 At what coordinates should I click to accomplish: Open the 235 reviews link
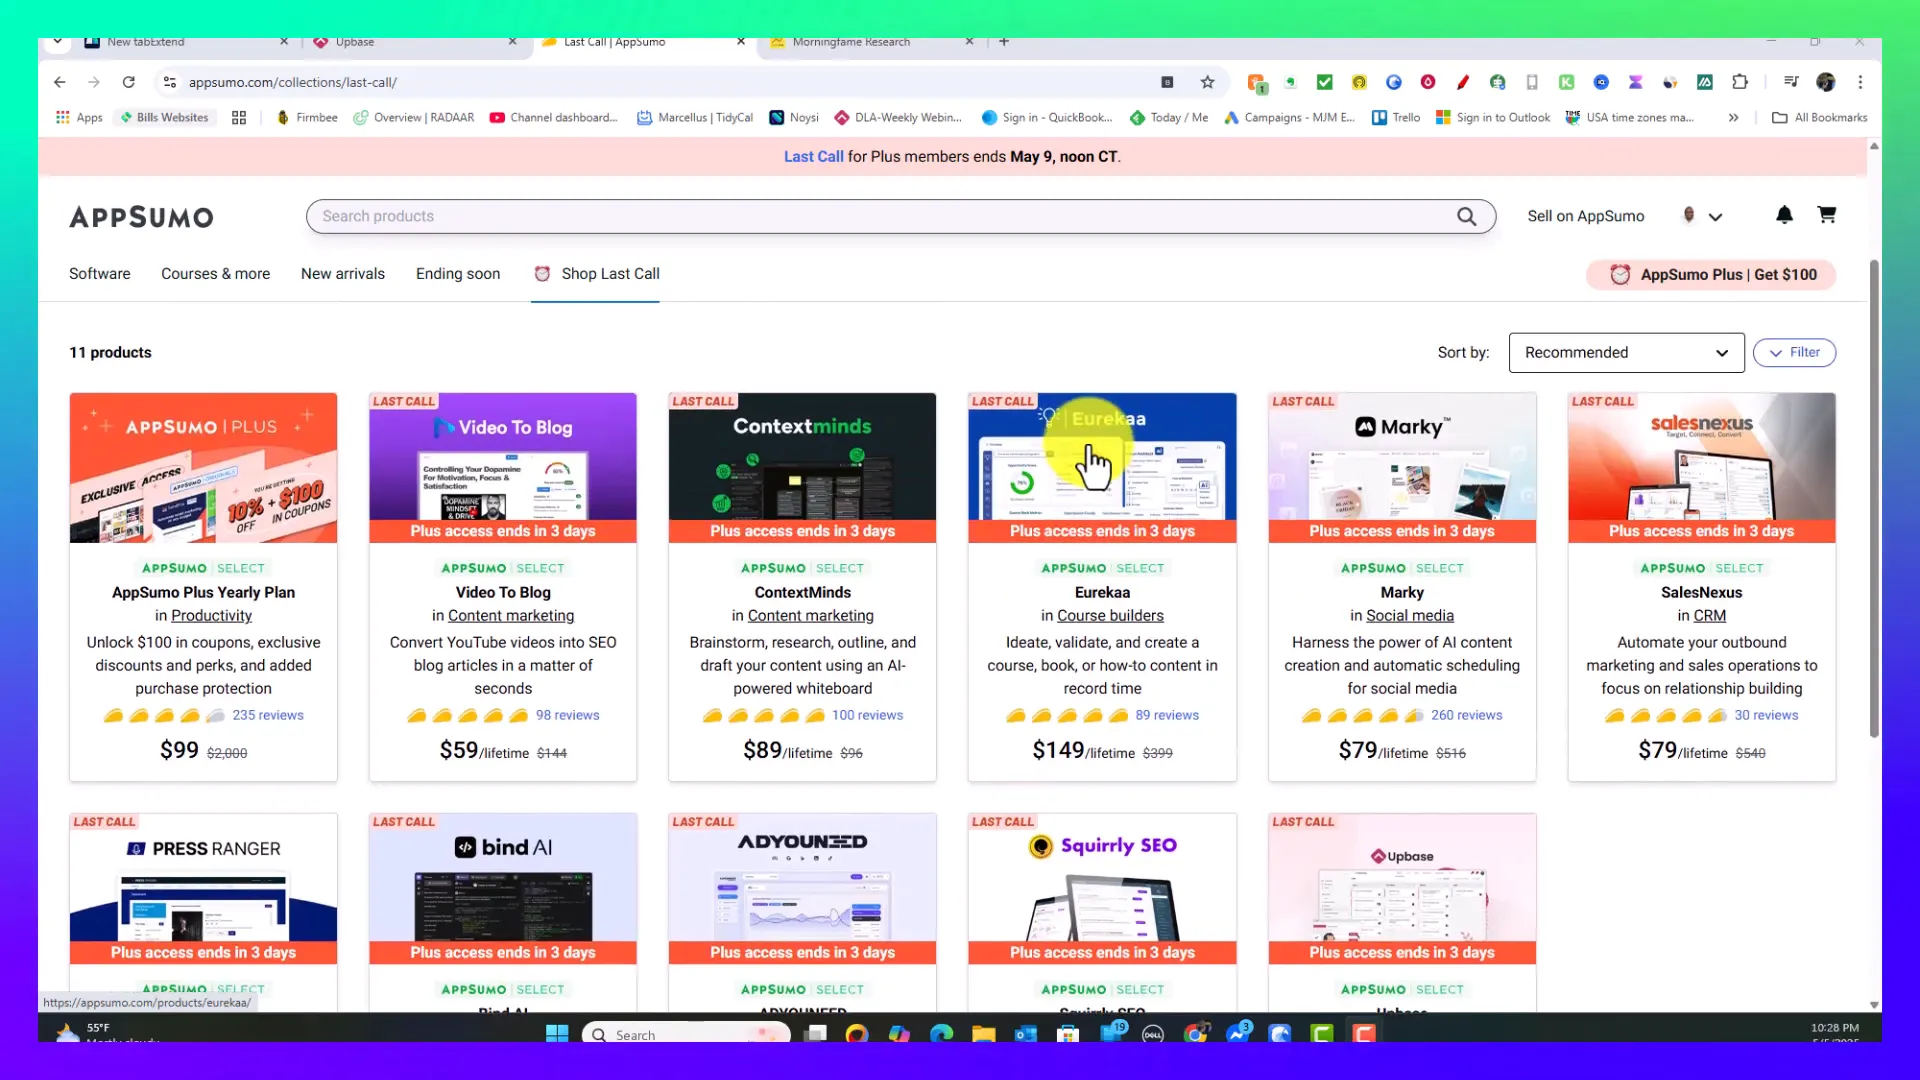tap(268, 715)
